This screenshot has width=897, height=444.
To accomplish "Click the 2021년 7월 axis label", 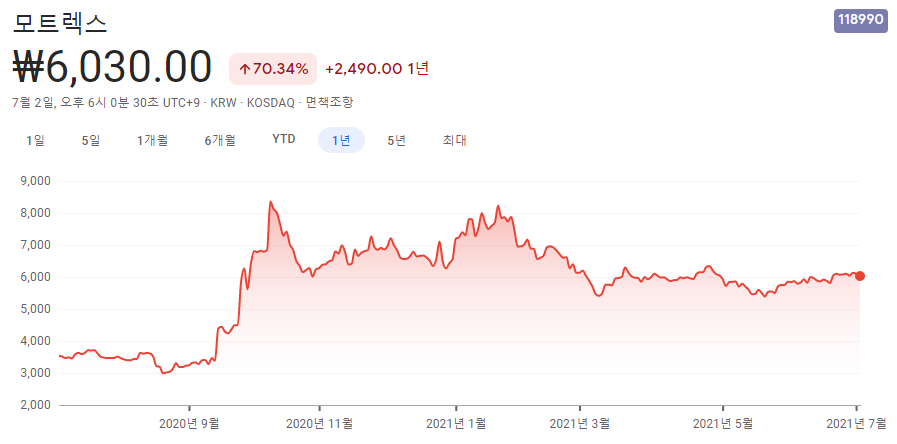I will click(x=856, y=424).
